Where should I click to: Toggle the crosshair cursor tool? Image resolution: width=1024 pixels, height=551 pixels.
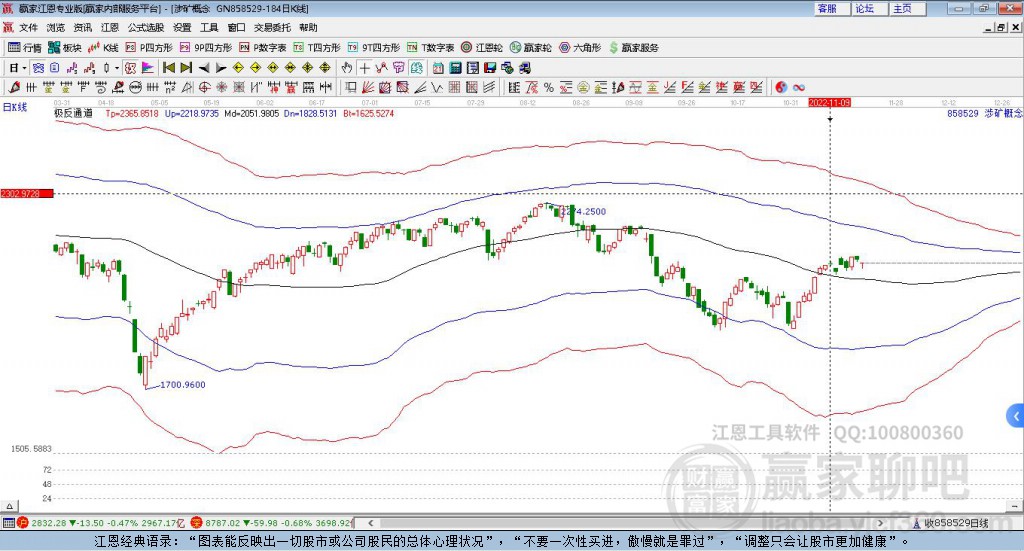tap(364, 68)
